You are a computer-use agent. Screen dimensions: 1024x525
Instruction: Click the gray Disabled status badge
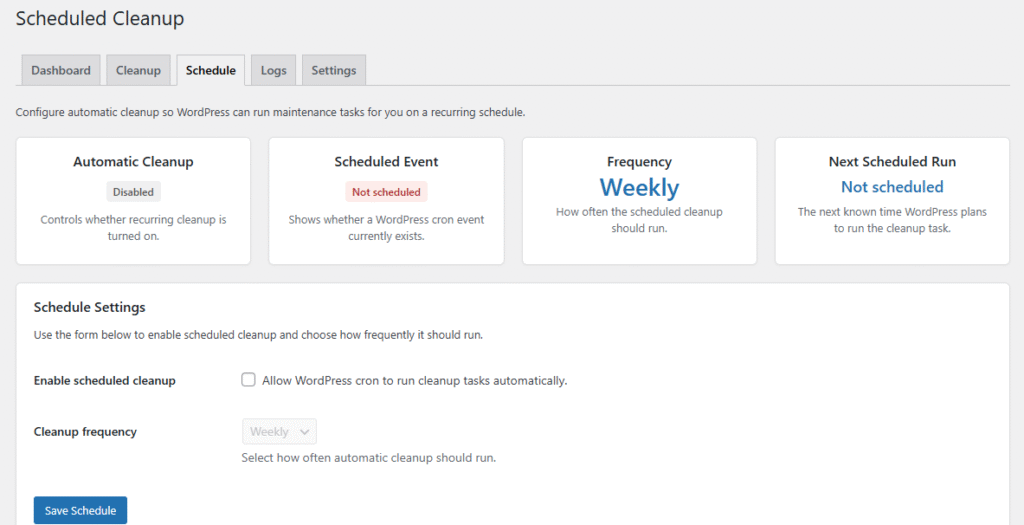133,191
